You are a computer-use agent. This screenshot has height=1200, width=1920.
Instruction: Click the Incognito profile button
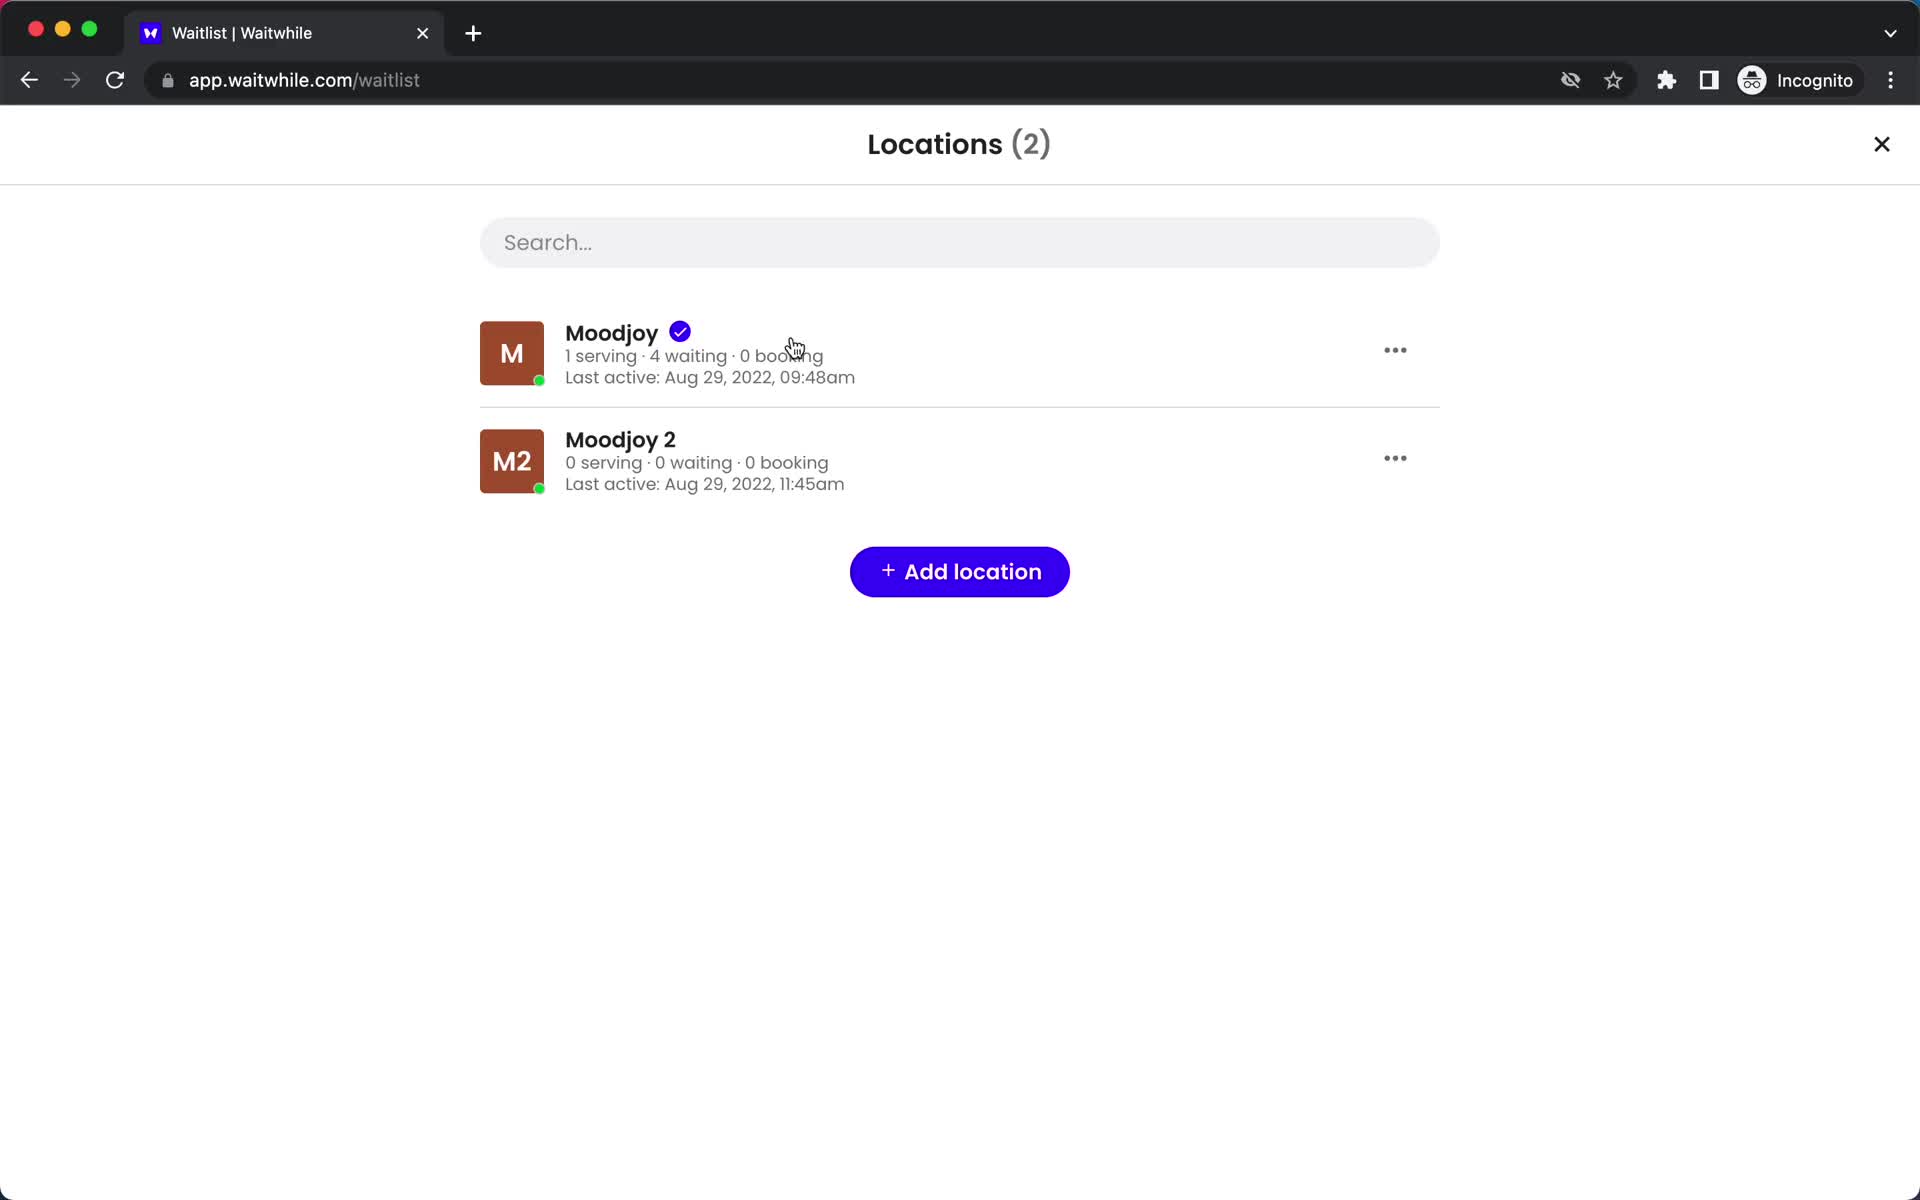pos(1797,80)
